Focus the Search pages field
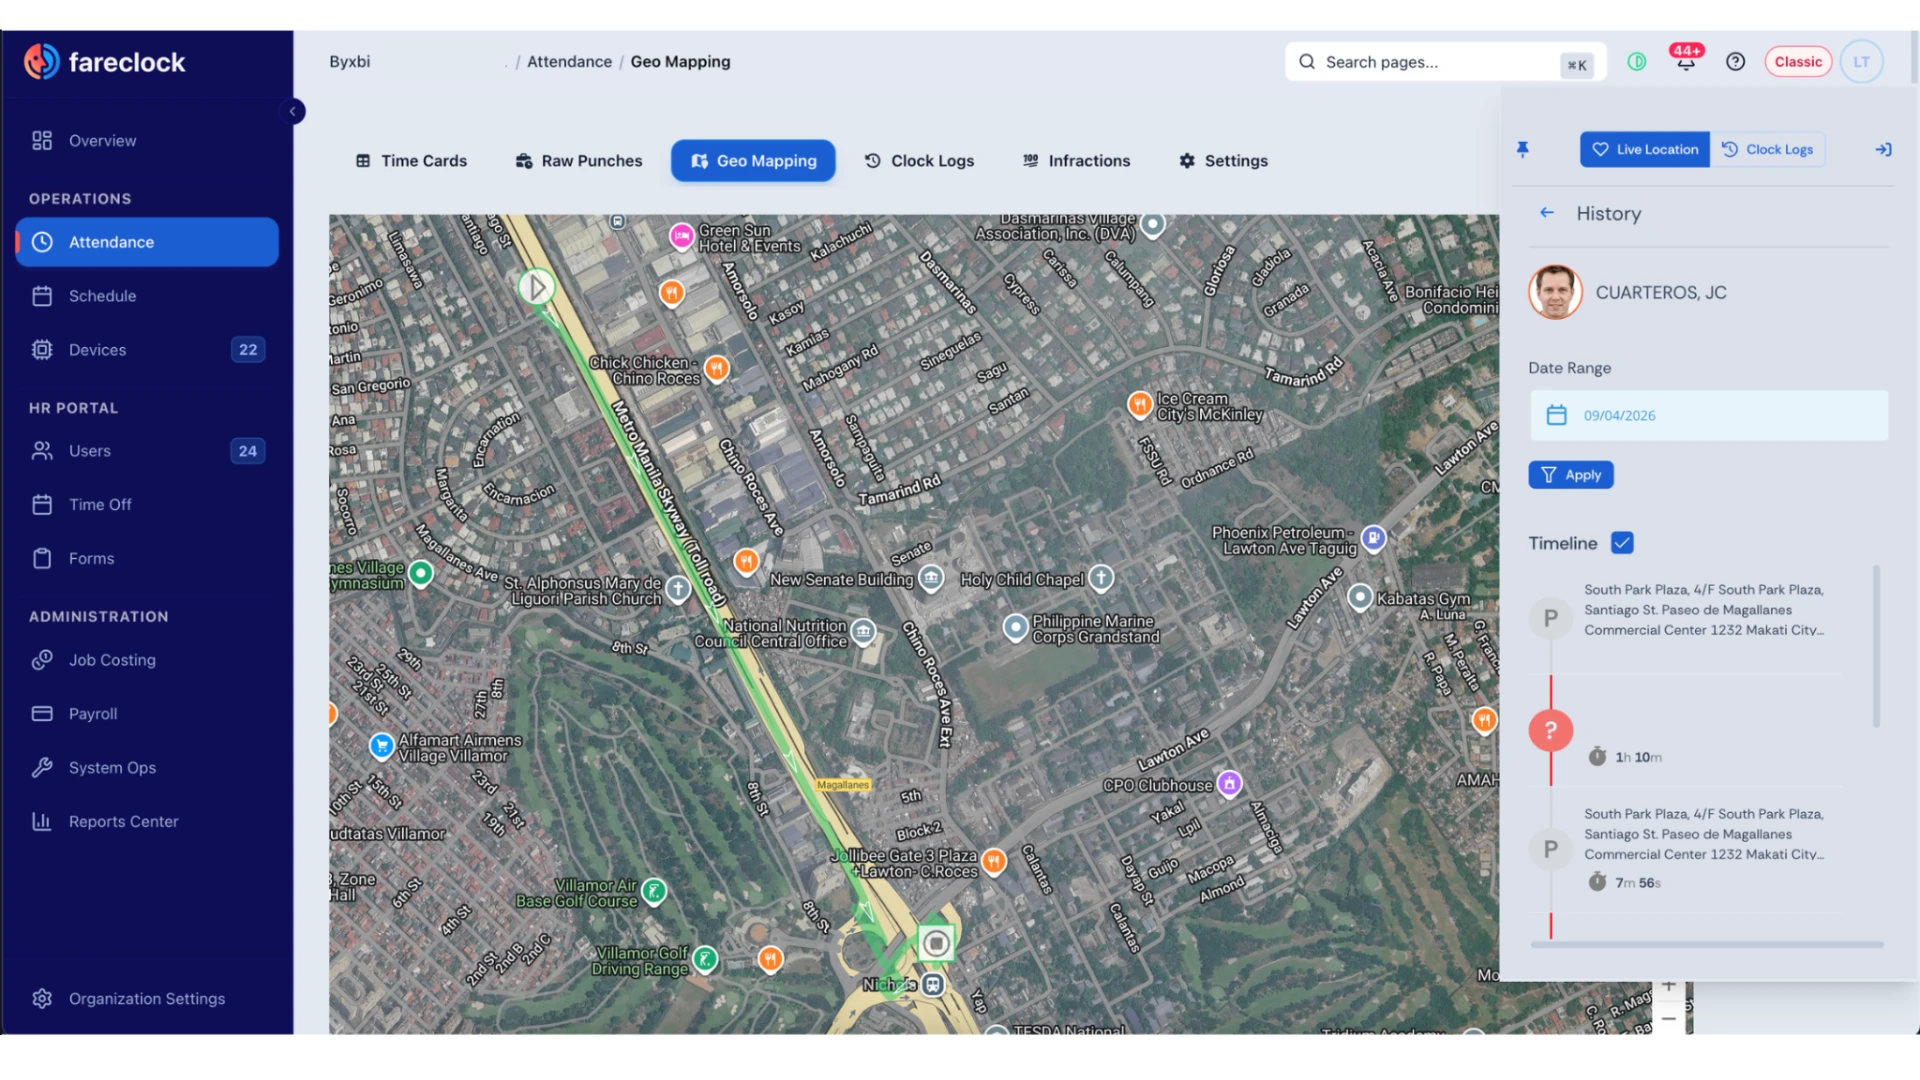 point(1445,62)
